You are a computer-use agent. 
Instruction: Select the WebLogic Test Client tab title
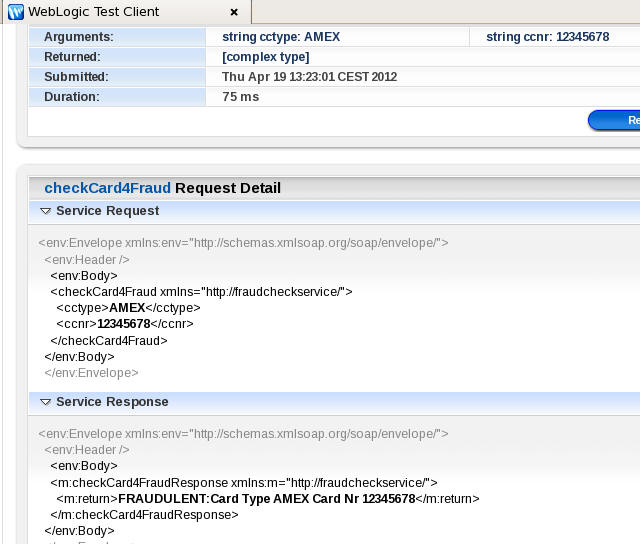(93, 11)
